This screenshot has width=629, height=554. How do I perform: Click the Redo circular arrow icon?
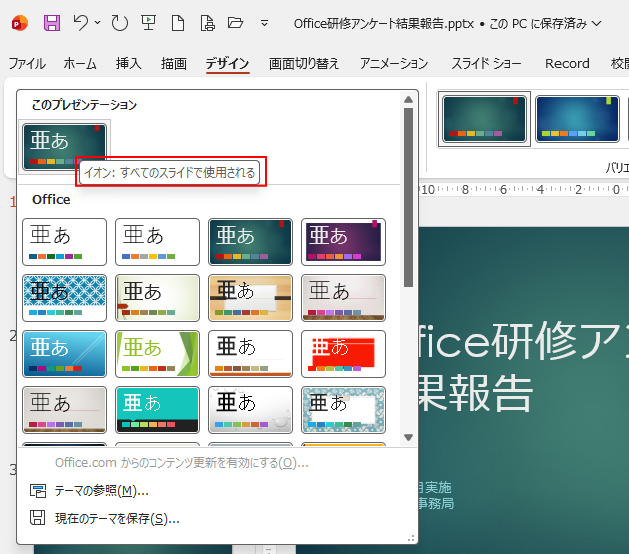point(120,23)
